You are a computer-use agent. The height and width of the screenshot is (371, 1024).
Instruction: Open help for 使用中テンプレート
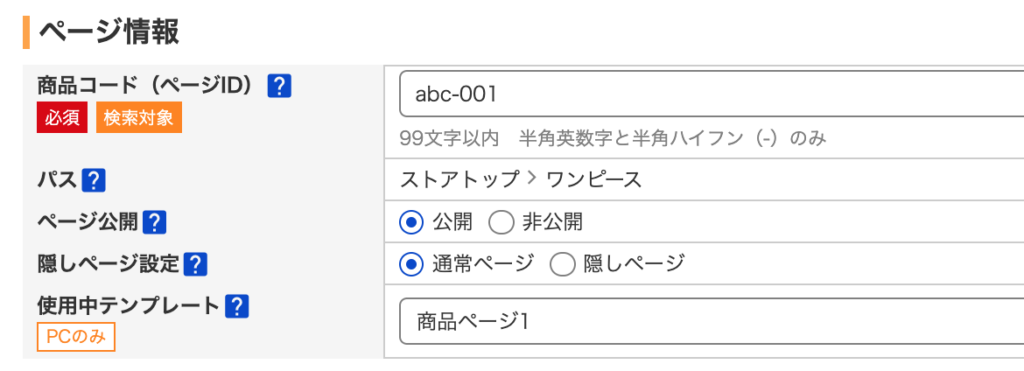point(237,306)
